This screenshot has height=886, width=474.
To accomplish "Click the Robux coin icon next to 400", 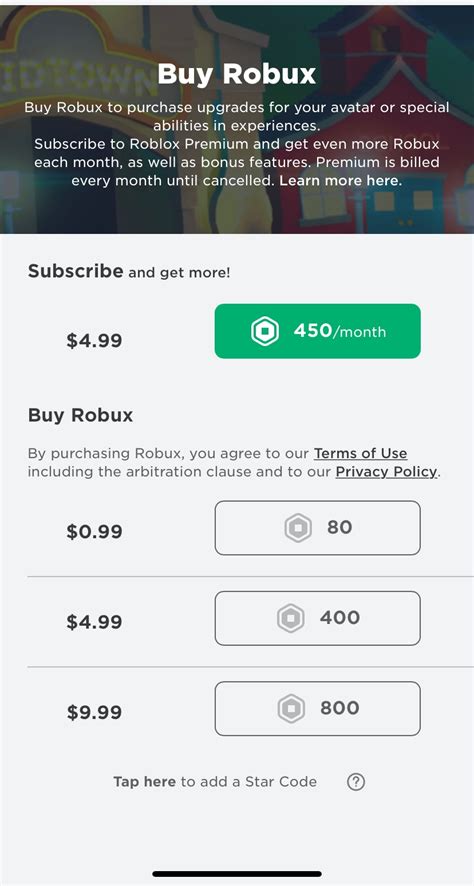I will [x=290, y=618].
